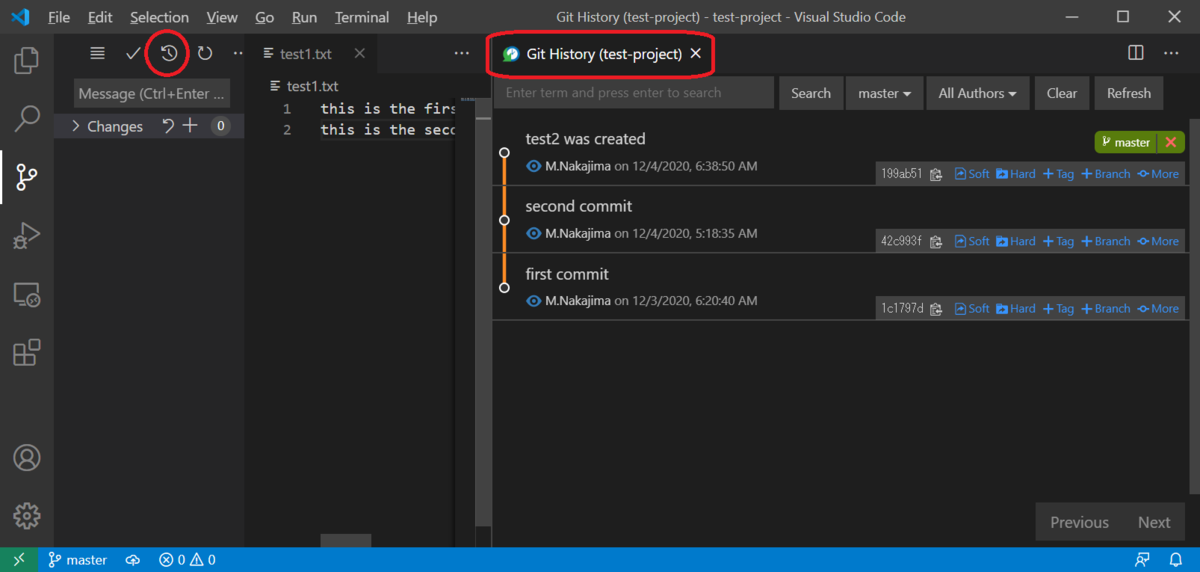Screen dimensions: 1200x572
Task: Open More options for commit 1c1797d
Action: [1158, 309]
